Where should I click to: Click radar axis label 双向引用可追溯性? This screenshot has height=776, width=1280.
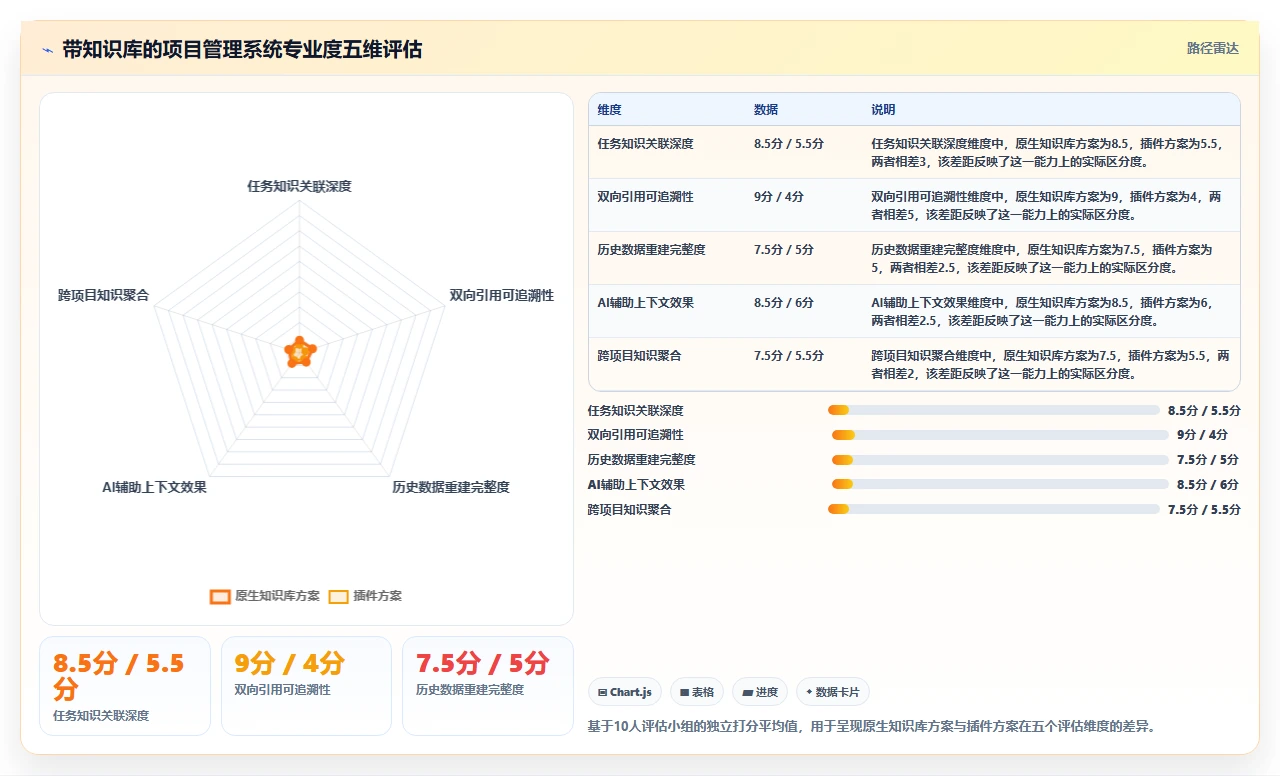click(501, 295)
